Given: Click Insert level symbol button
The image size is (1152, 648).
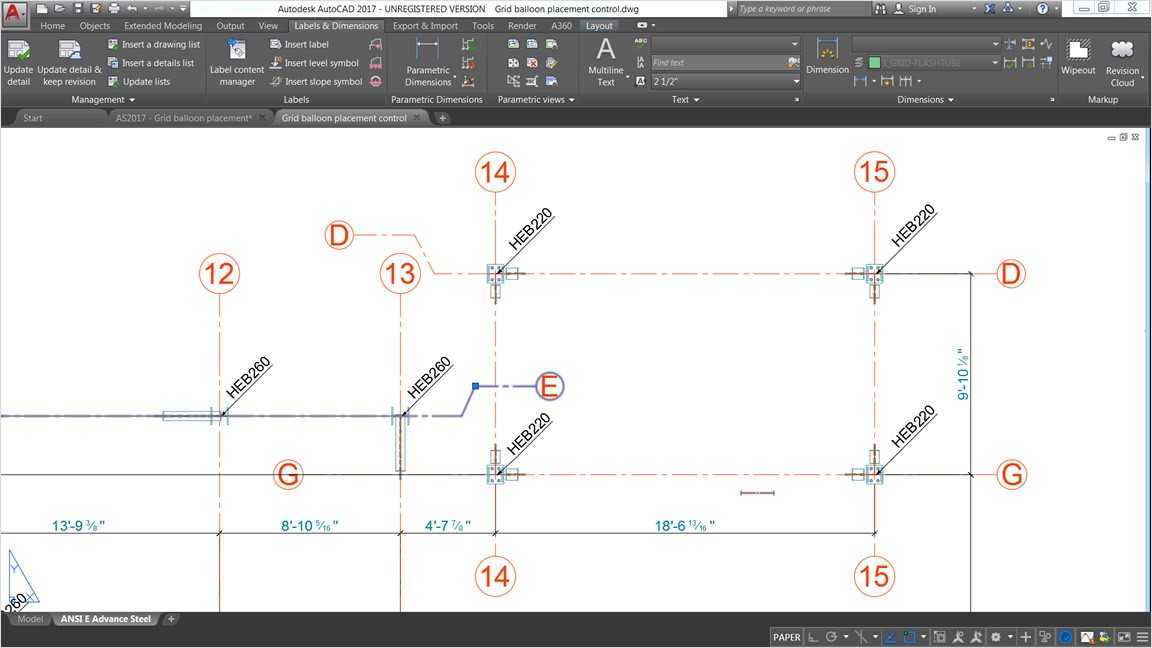Looking at the screenshot, I should 314,63.
